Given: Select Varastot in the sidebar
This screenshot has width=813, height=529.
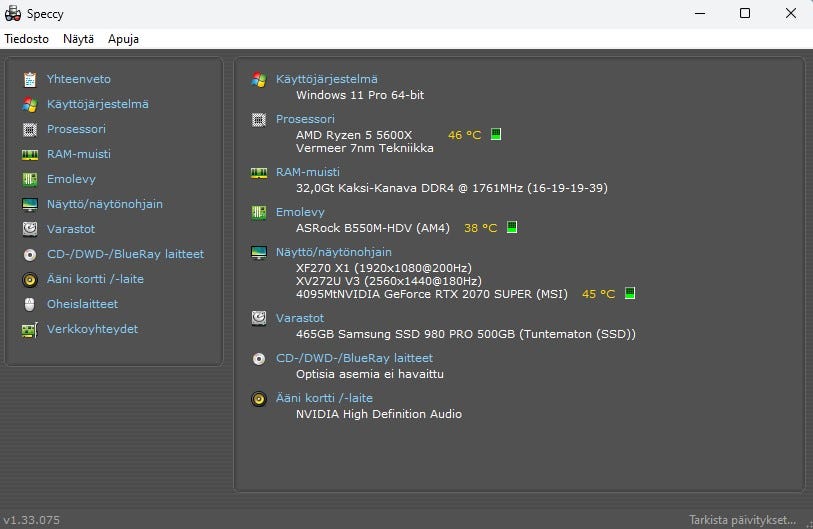Looking at the screenshot, I should pyautogui.click(x=71, y=229).
